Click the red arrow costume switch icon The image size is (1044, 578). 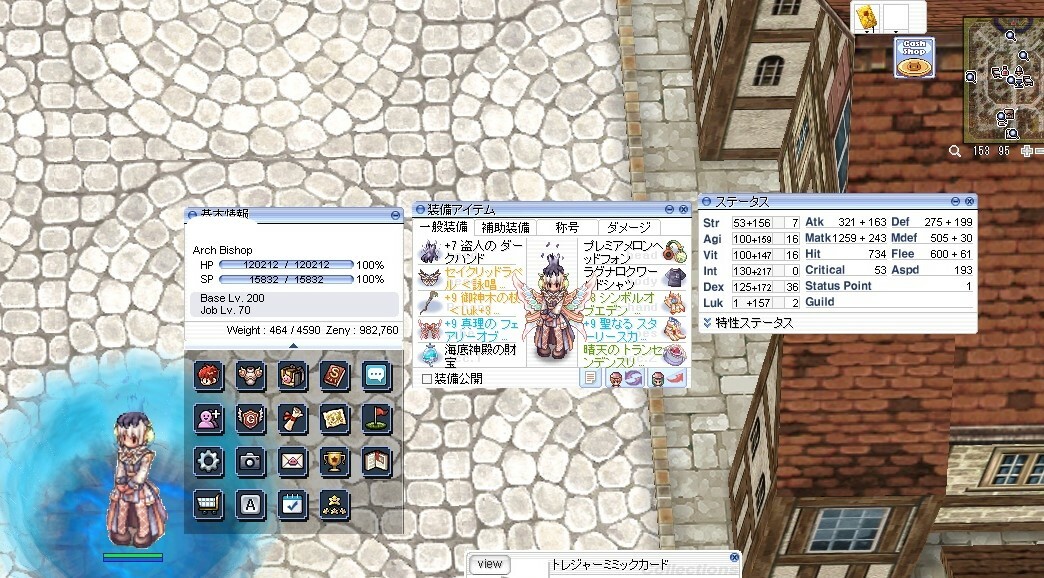(x=668, y=378)
